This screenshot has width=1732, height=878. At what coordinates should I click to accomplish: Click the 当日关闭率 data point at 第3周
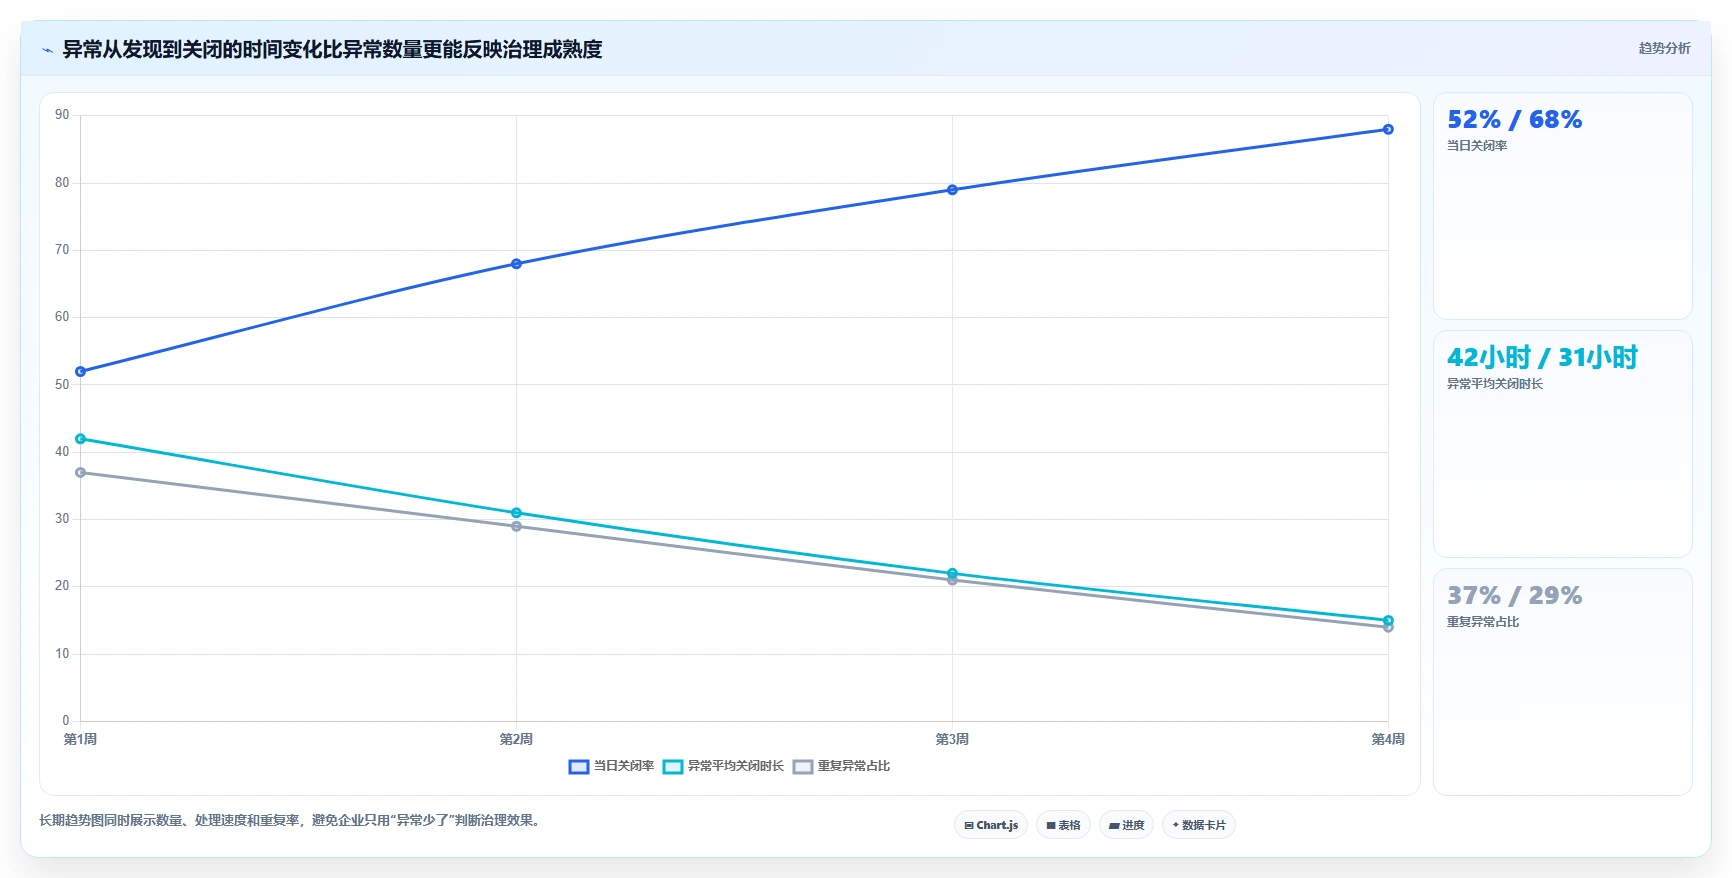tap(952, 190)
